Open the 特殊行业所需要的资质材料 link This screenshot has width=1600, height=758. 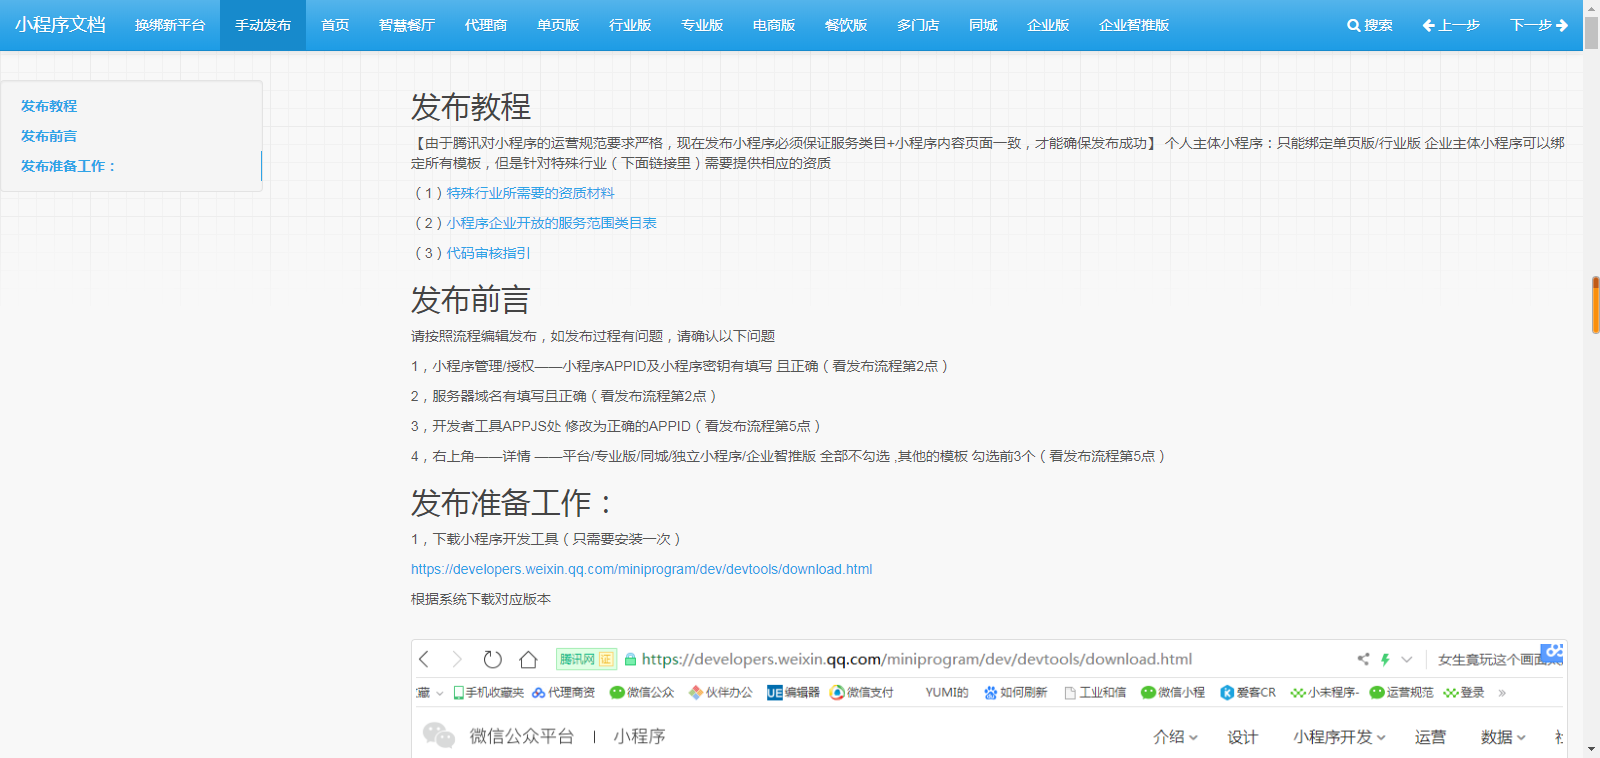point(530,193)
